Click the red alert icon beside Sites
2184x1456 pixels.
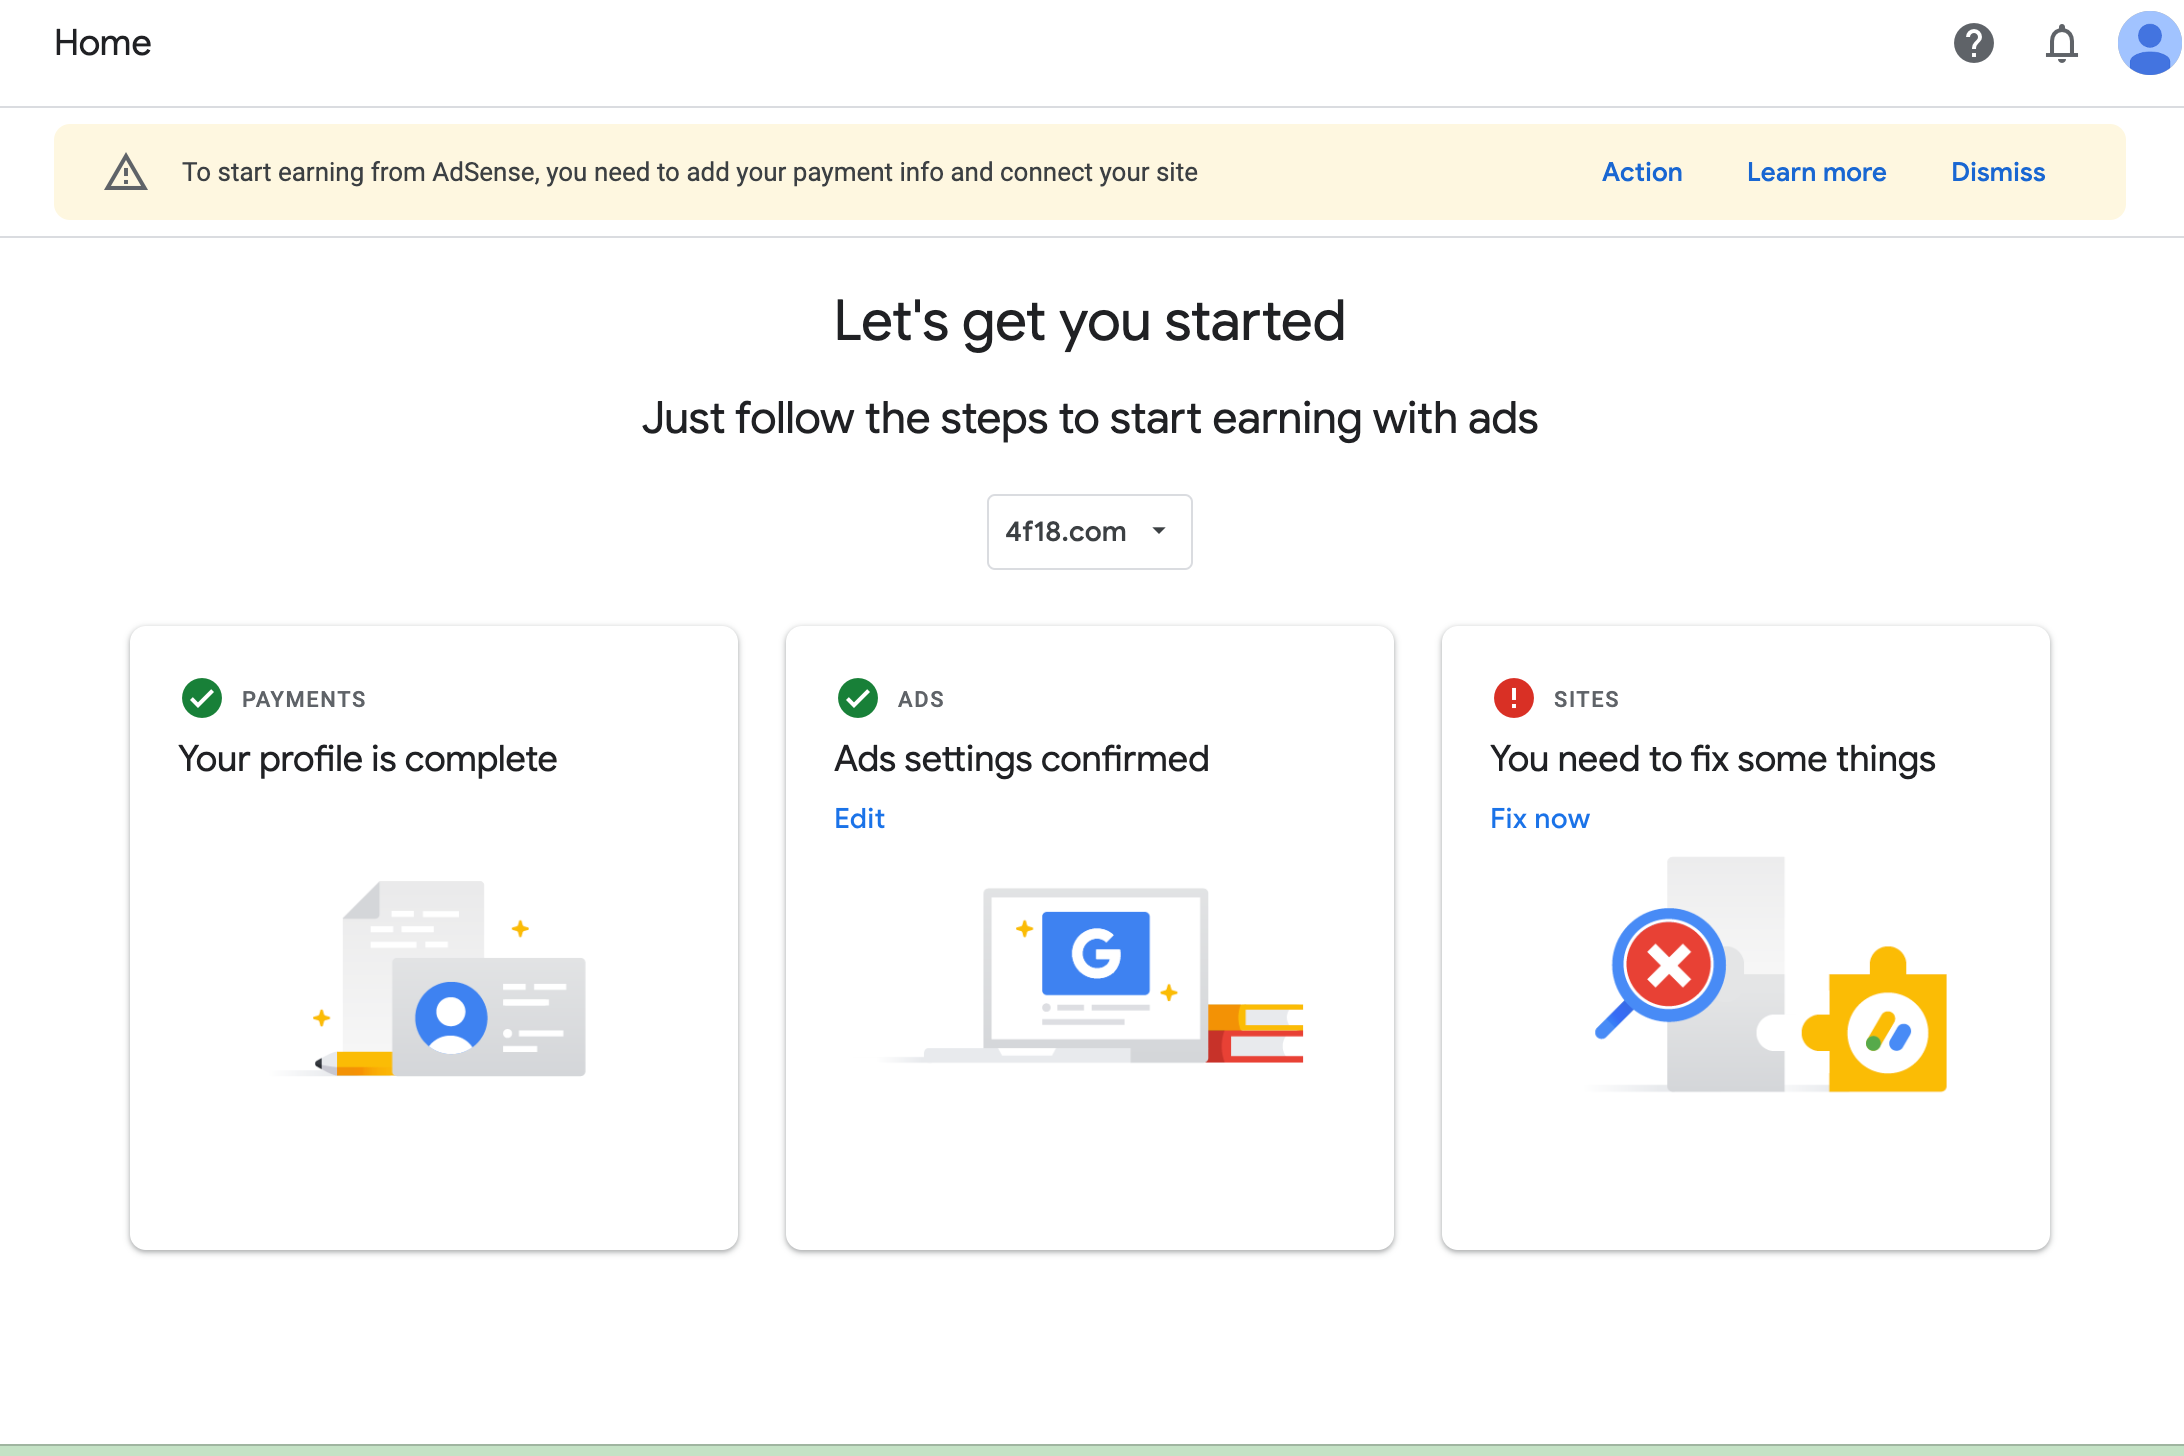1513,698
